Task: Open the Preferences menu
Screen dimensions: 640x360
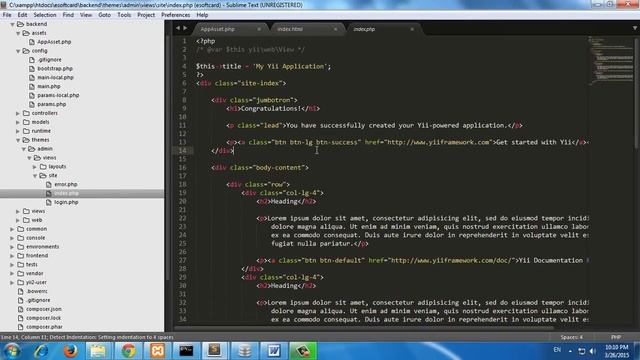Action: point(176,15)
